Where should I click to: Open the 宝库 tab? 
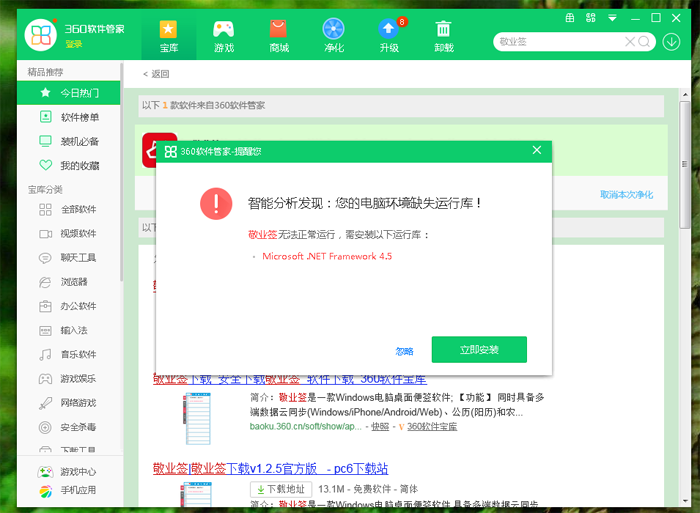169,37
